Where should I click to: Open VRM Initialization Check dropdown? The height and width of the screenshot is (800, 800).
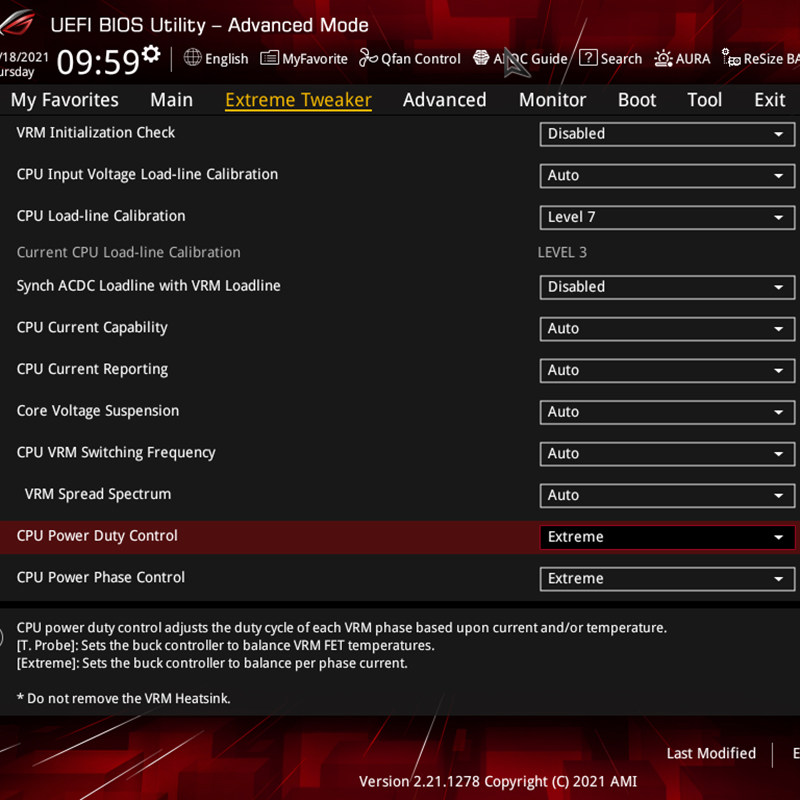(667, 134)
